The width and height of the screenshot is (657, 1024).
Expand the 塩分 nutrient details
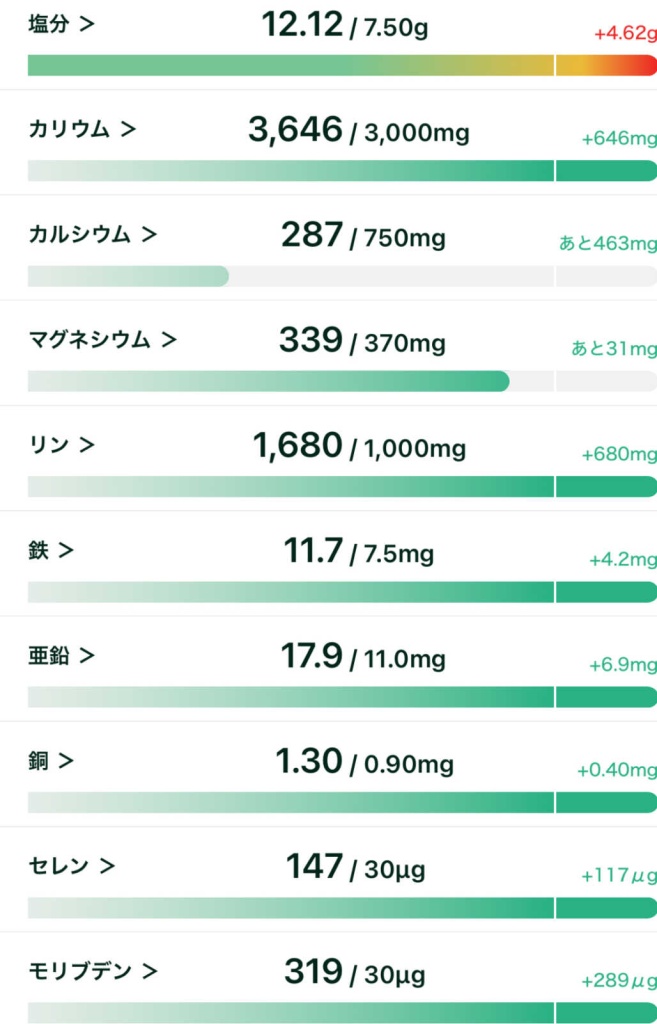pos(61,24)
